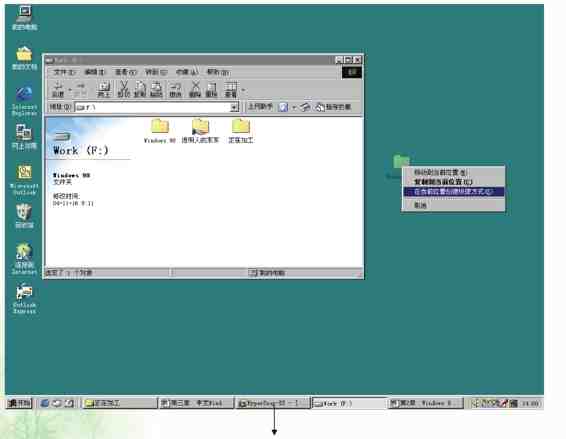The width and height of the screenshot is (566, 439).
Task: Expand the Back button history arrow
Action: (x=70, y=90)
